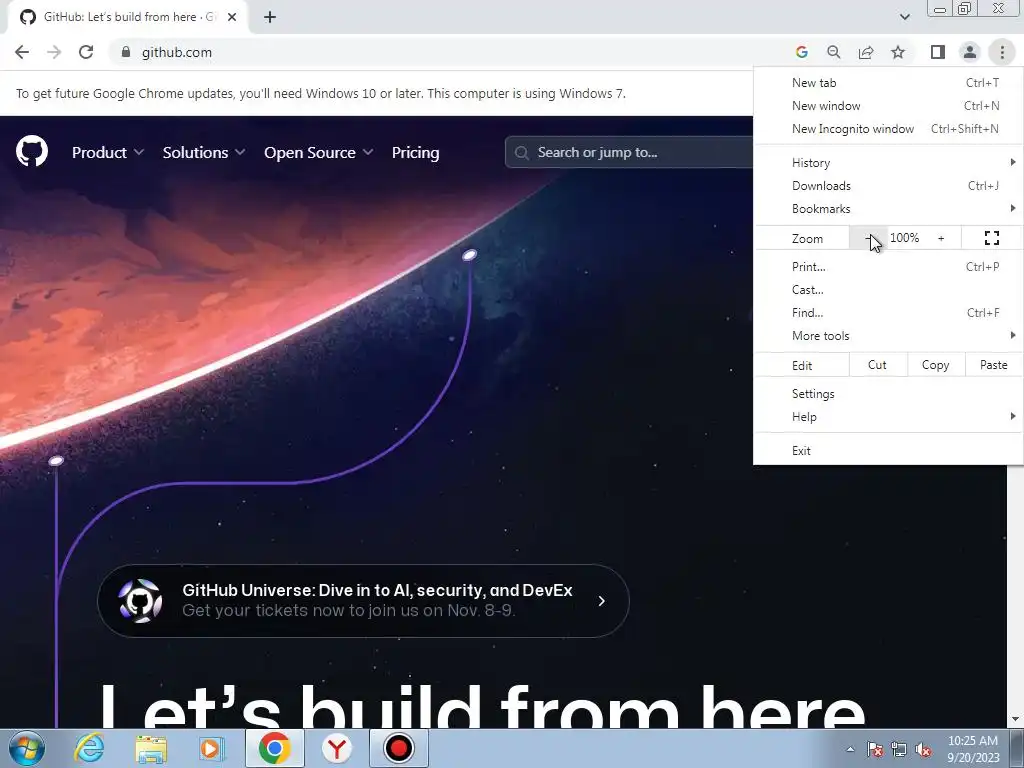Close the three-dot Chrome menu button
This screenshot has height=768, width=1024.
1002,52
